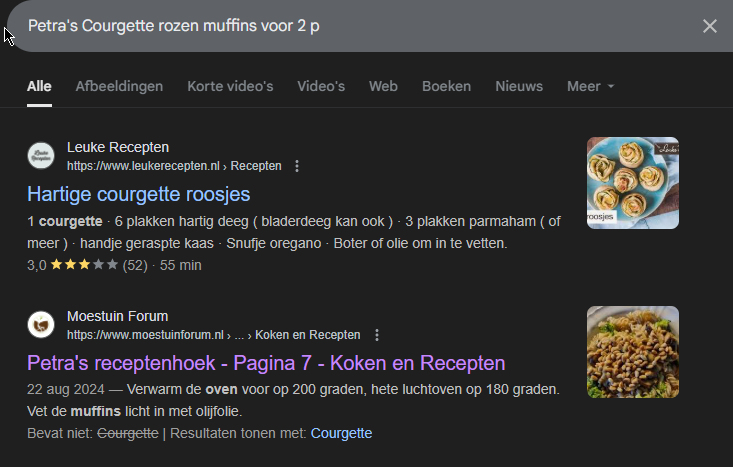Show Nieuws search results
This screenshot has height=467, width=733.
point(519,87)
